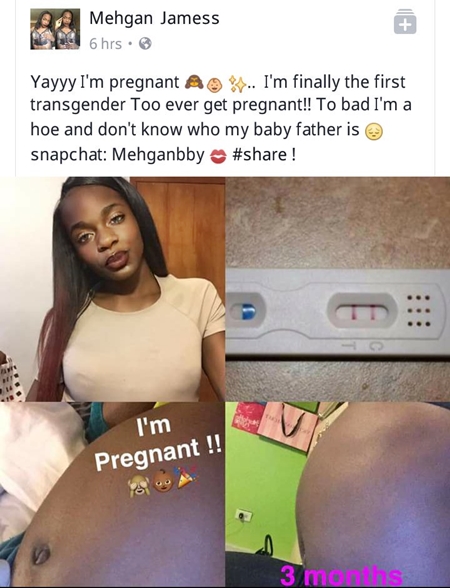Click the party popper sticker on belly photo
Viewport: 450px width, 588px height.
point(188,476)
